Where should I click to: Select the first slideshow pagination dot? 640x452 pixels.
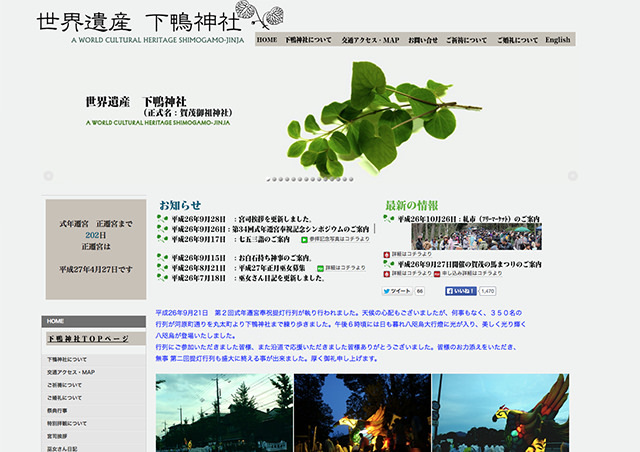(269, 179)
